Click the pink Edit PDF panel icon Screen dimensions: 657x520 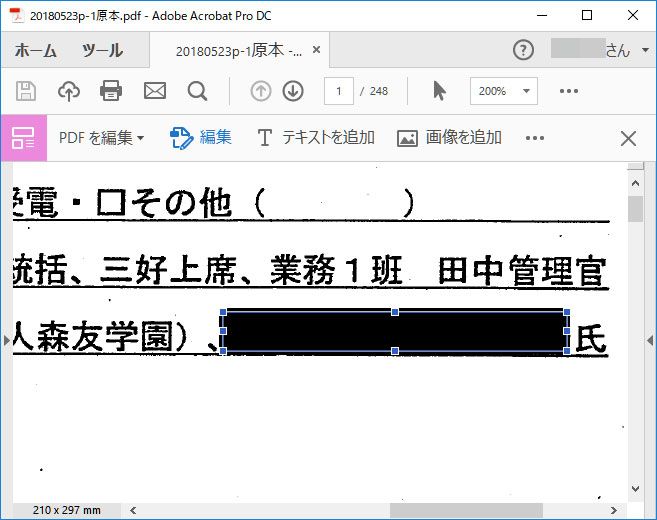pyautogui.click(x=23, y=138)
